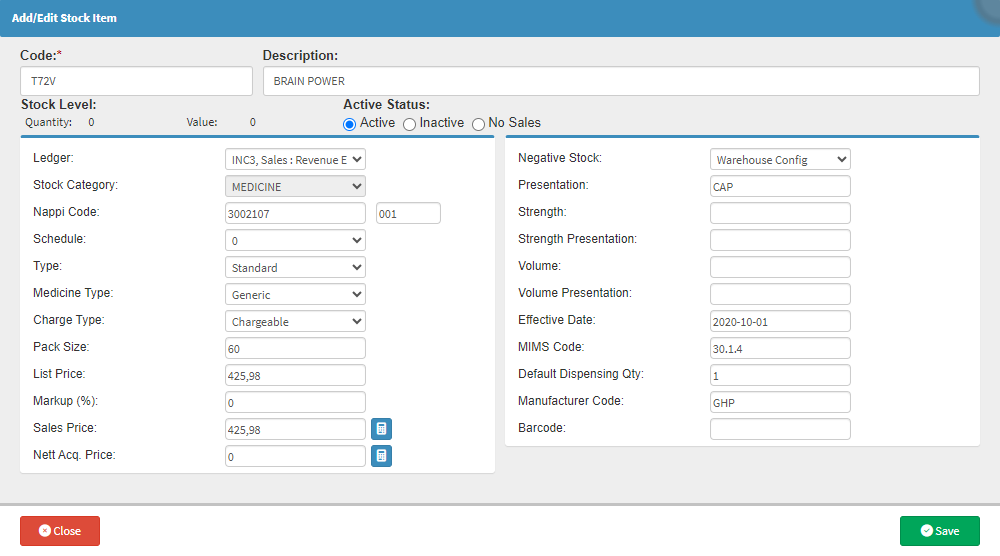Screen dimensions: 1000x556
Task: Focus the Description field with BRAIN POWER
Action: pos(621,81)
